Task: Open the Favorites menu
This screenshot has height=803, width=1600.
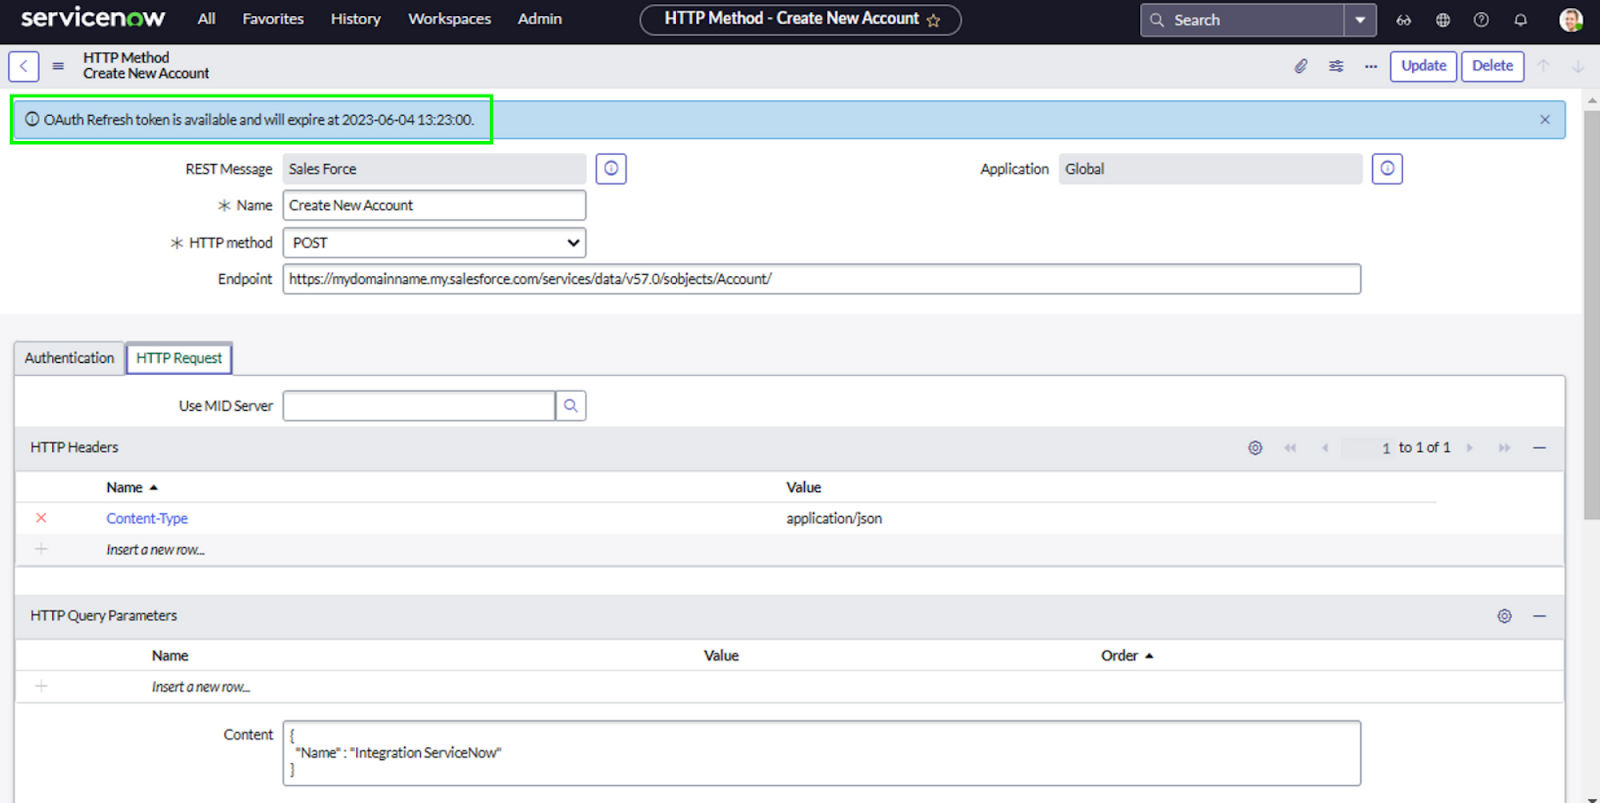Action: [x=273, y=19]
